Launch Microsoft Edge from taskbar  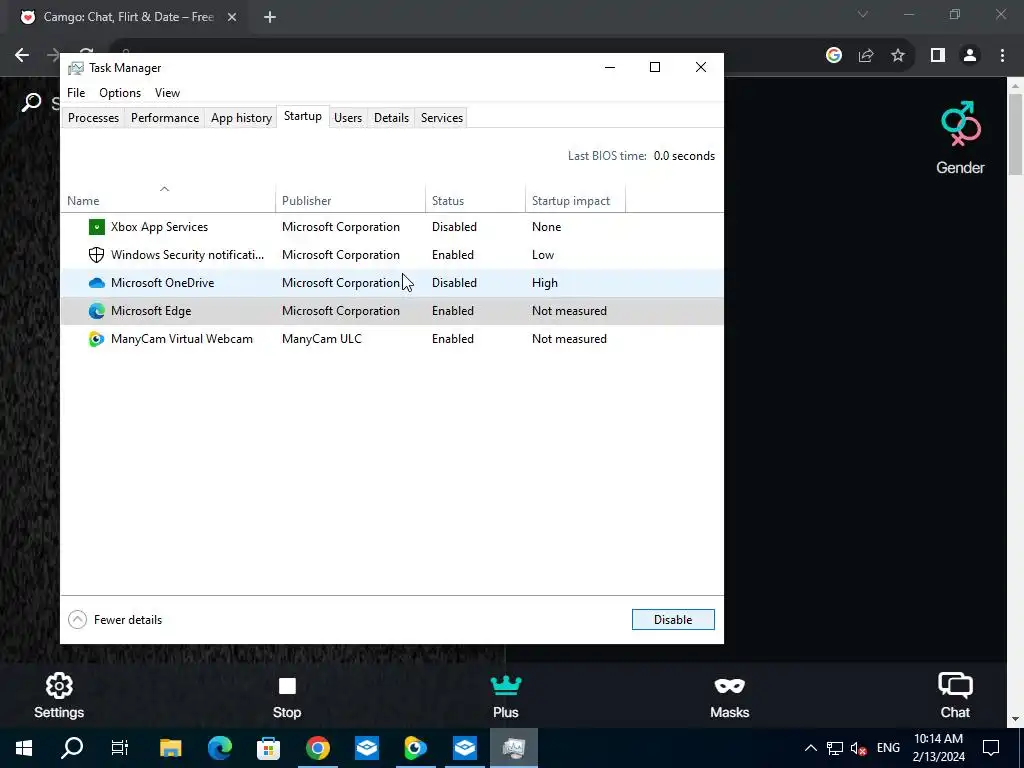(220, 748)
